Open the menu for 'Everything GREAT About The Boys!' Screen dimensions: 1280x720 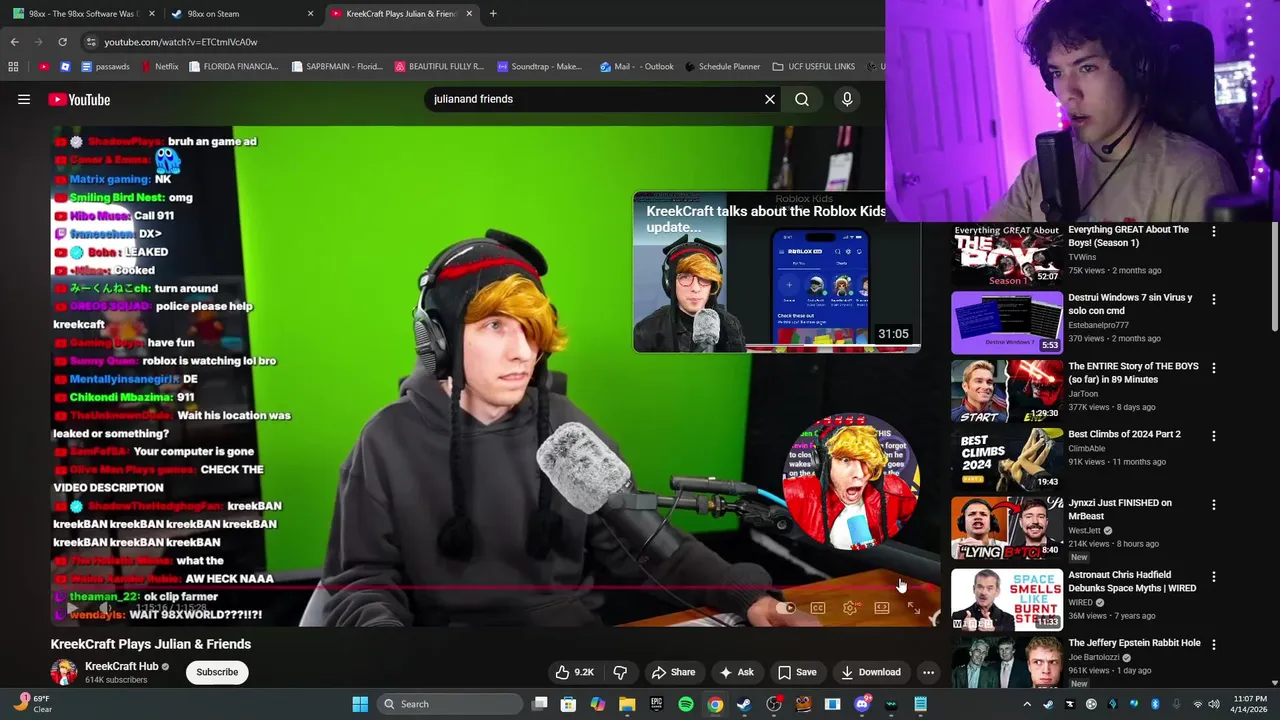(x=1214, y=231)
